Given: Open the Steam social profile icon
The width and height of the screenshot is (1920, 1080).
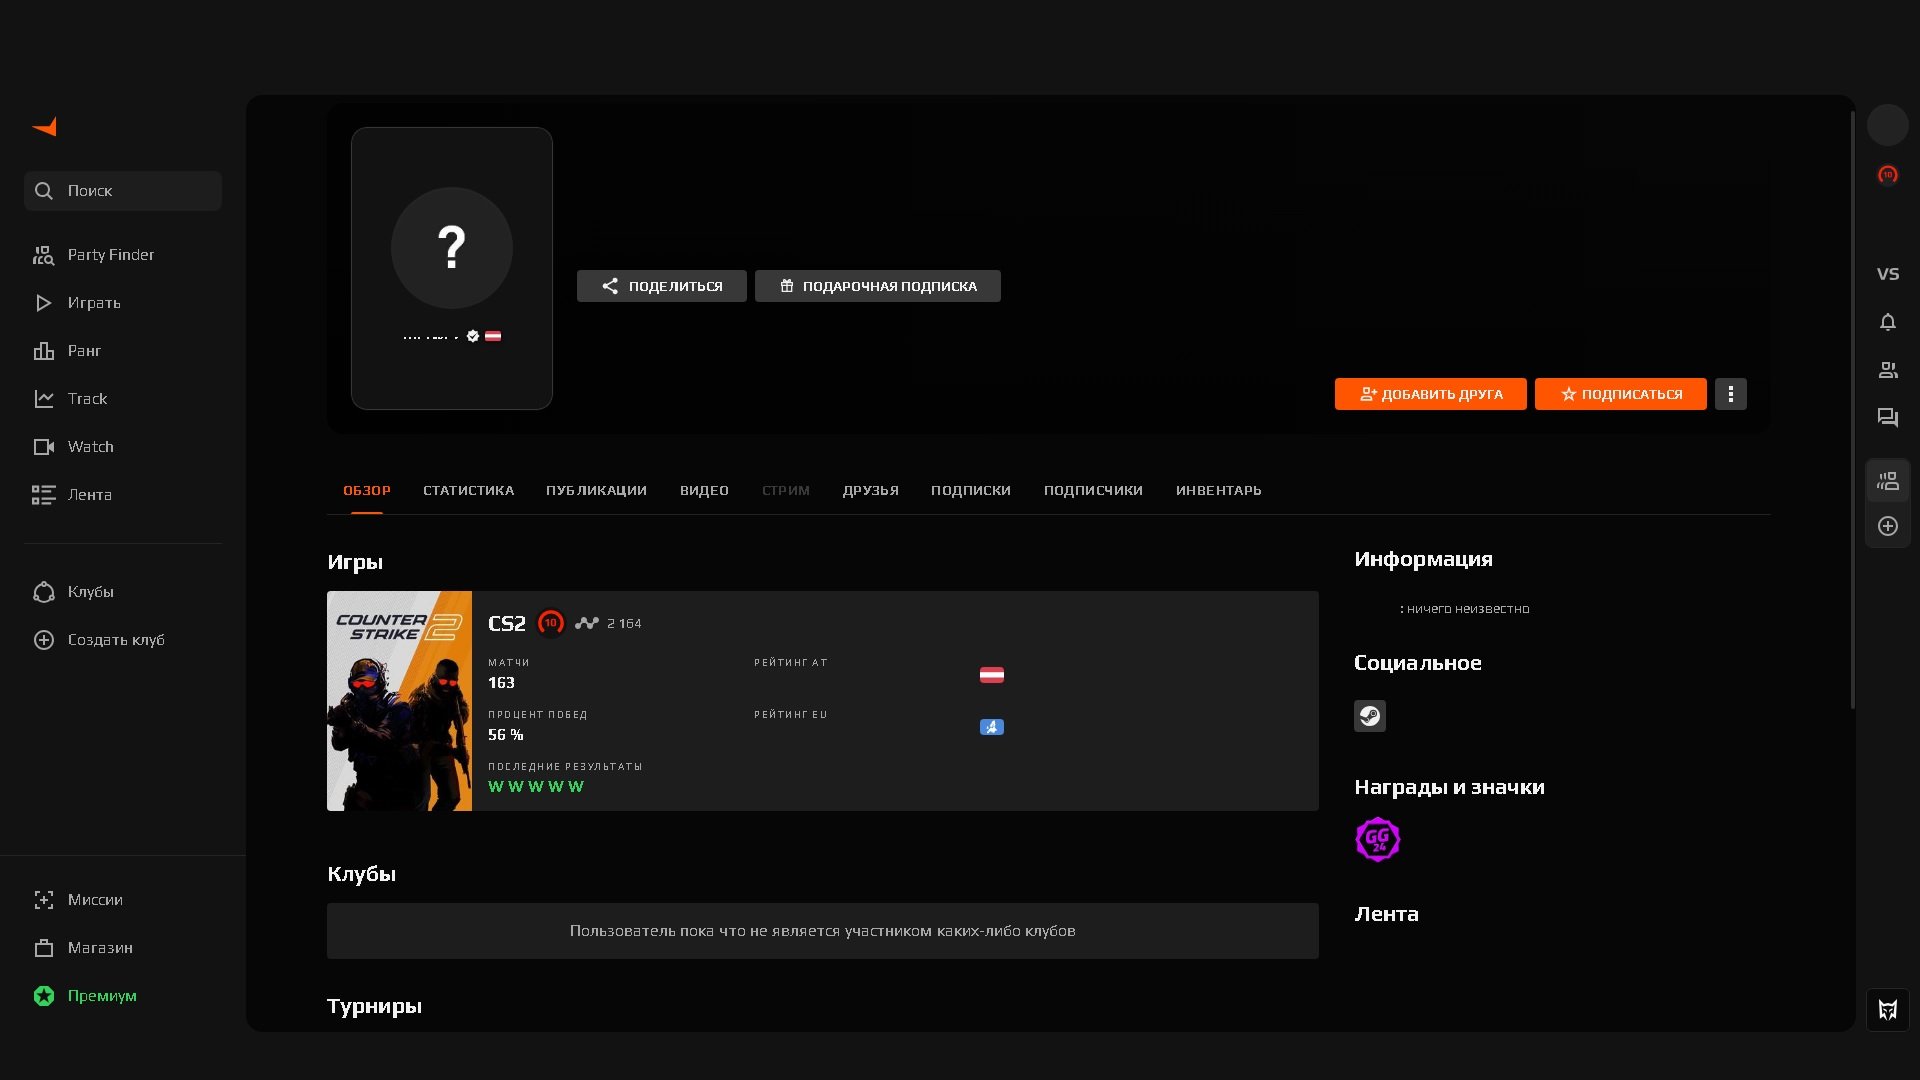Looking at the screenshot, I should coord(1370,716).
